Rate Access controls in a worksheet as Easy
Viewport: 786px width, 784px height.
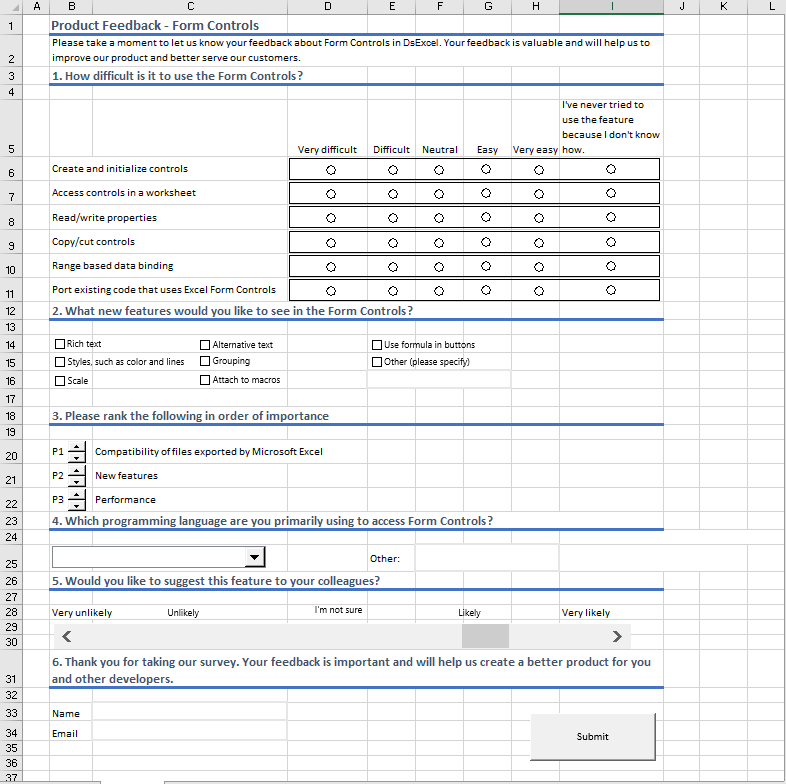pos(486,193)
